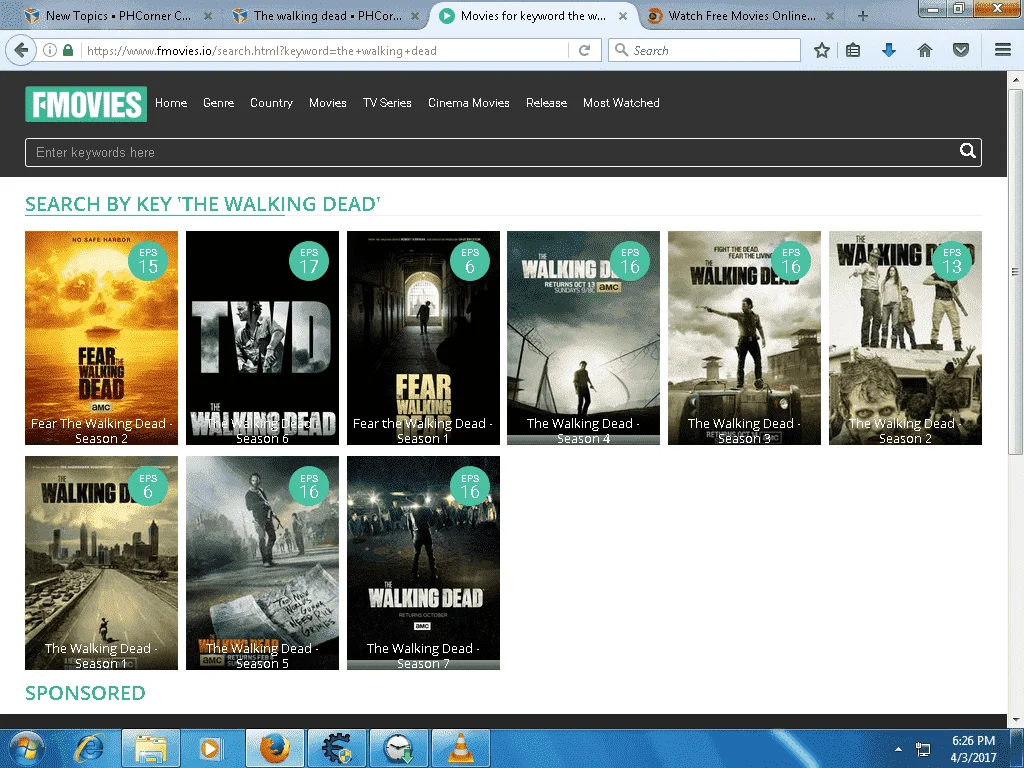Image resolution: width=1024 pixels, height=768 pixels.
Task: Open the Release menu
Action: tap(547, 103)
